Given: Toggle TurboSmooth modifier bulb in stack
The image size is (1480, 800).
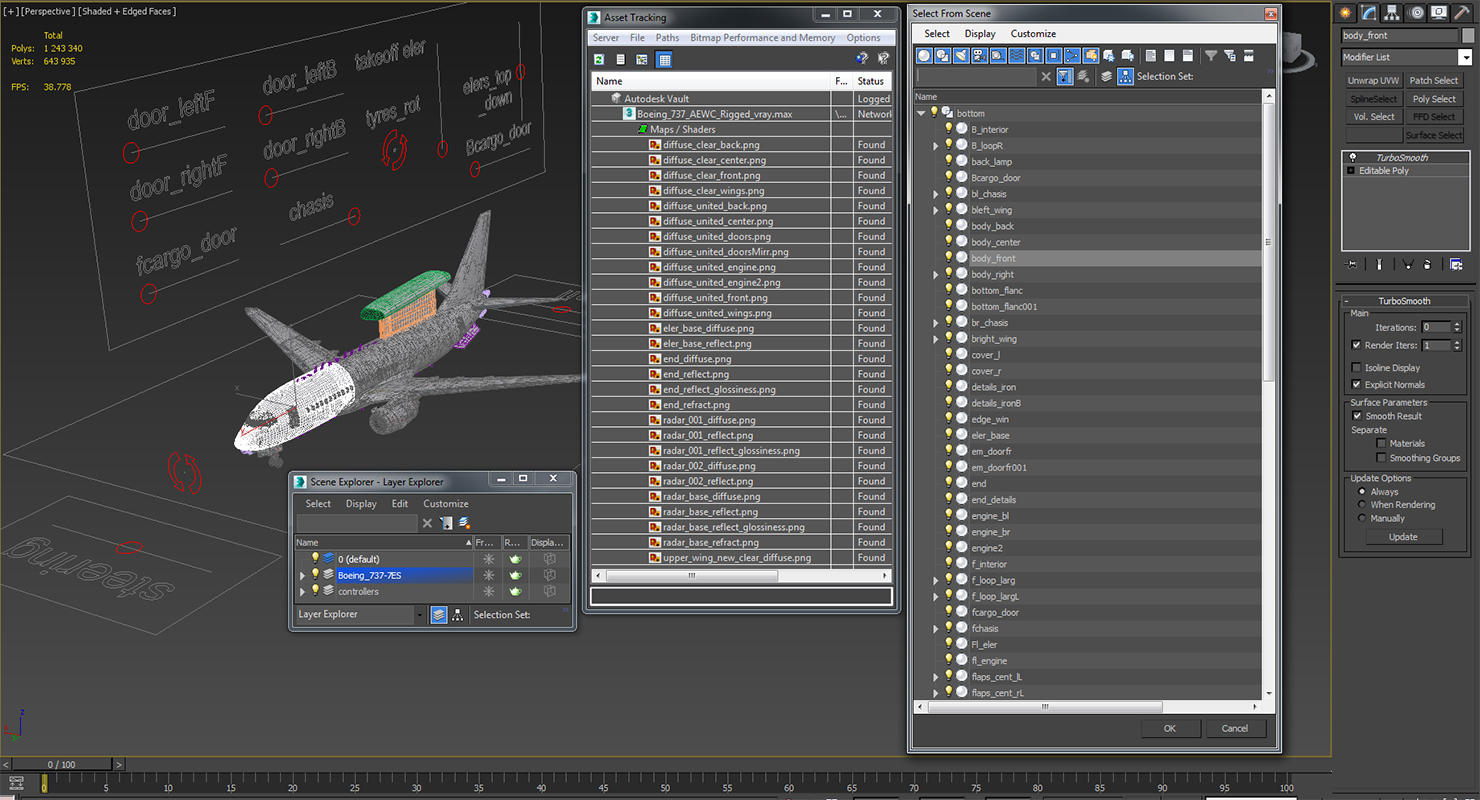Looking at the screenshot, I should pos(1352,157).
